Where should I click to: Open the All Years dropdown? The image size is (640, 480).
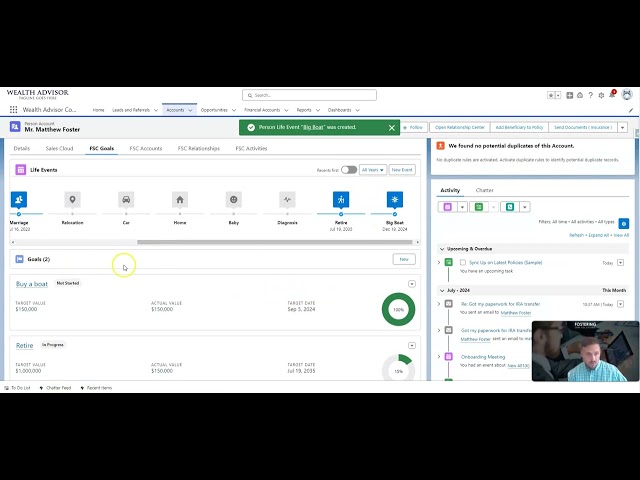tap(373, 170)
